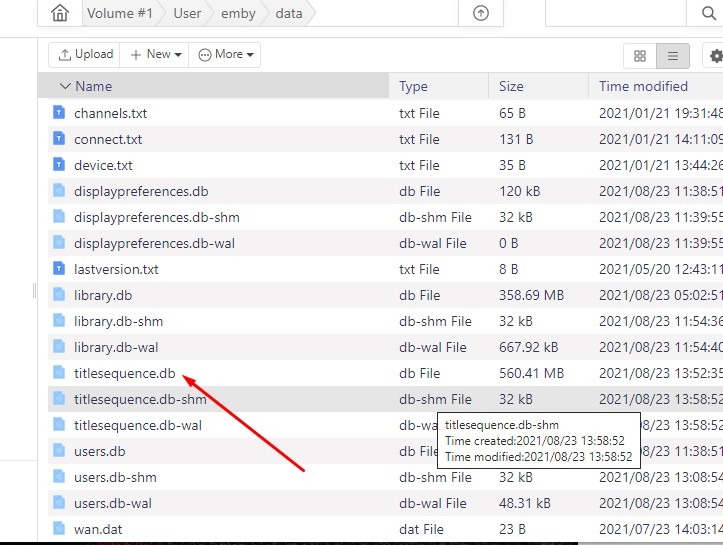Click the 560.41 MB size cell
Screen dimensions: 723x545
point(531,373)
